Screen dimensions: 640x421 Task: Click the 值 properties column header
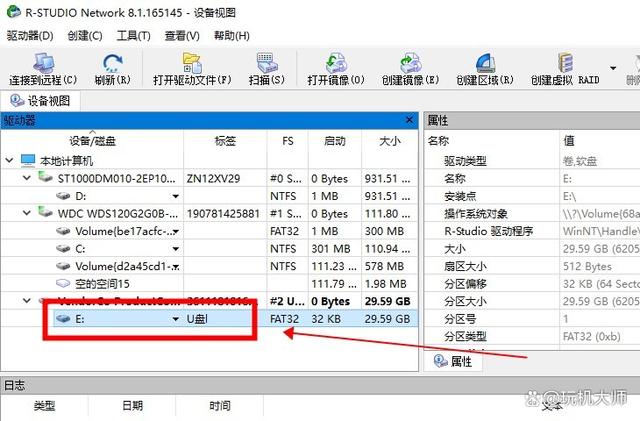(x=600, y=141)
